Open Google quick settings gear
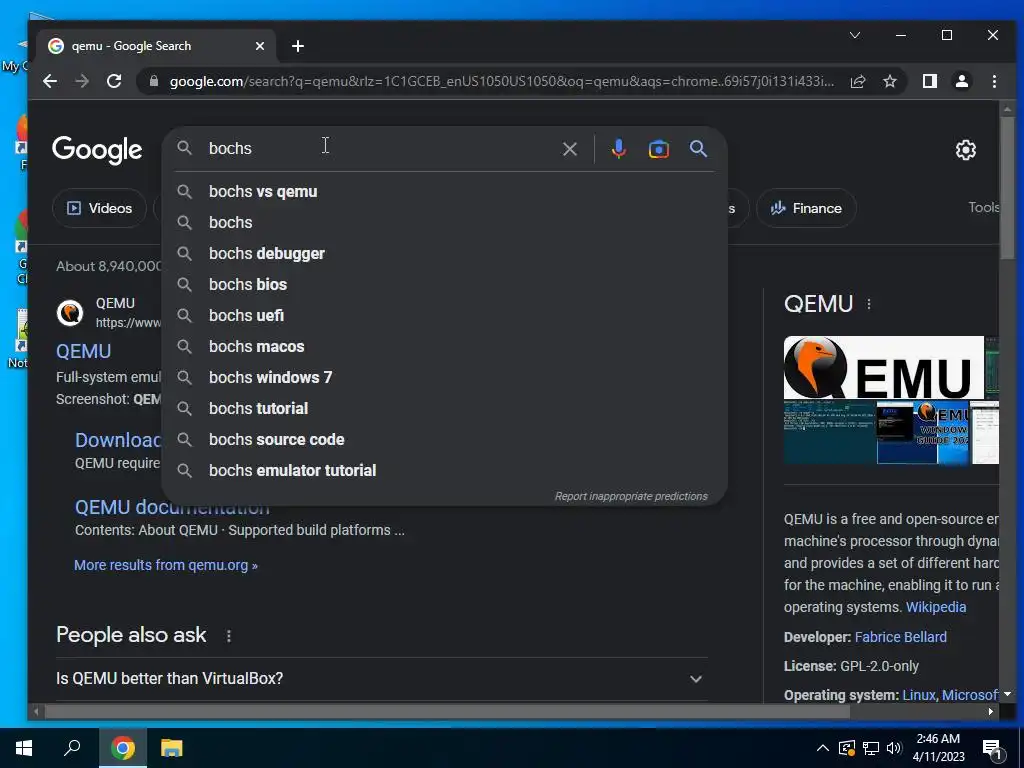 click(x=965, y=150)
